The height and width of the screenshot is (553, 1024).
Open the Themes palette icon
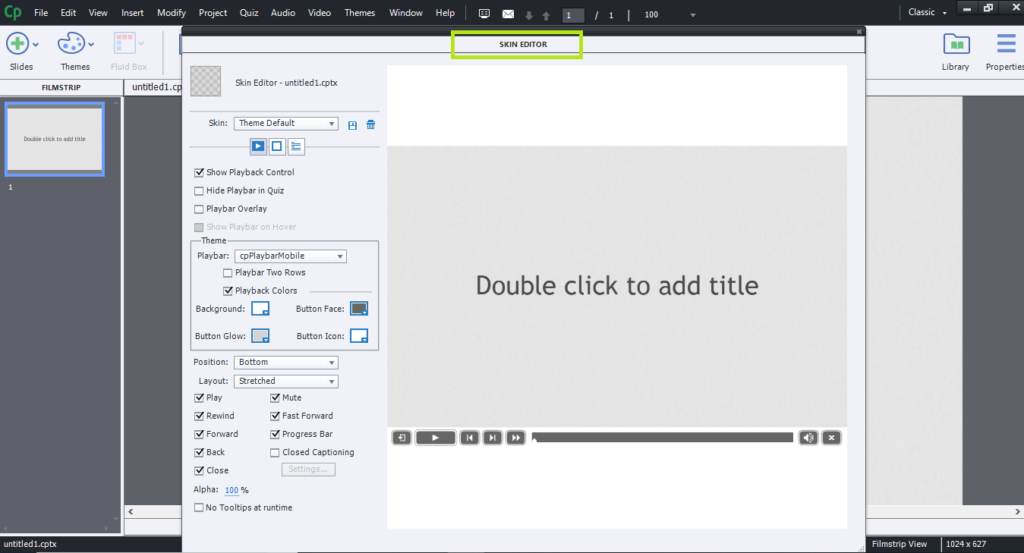[70, 44]
